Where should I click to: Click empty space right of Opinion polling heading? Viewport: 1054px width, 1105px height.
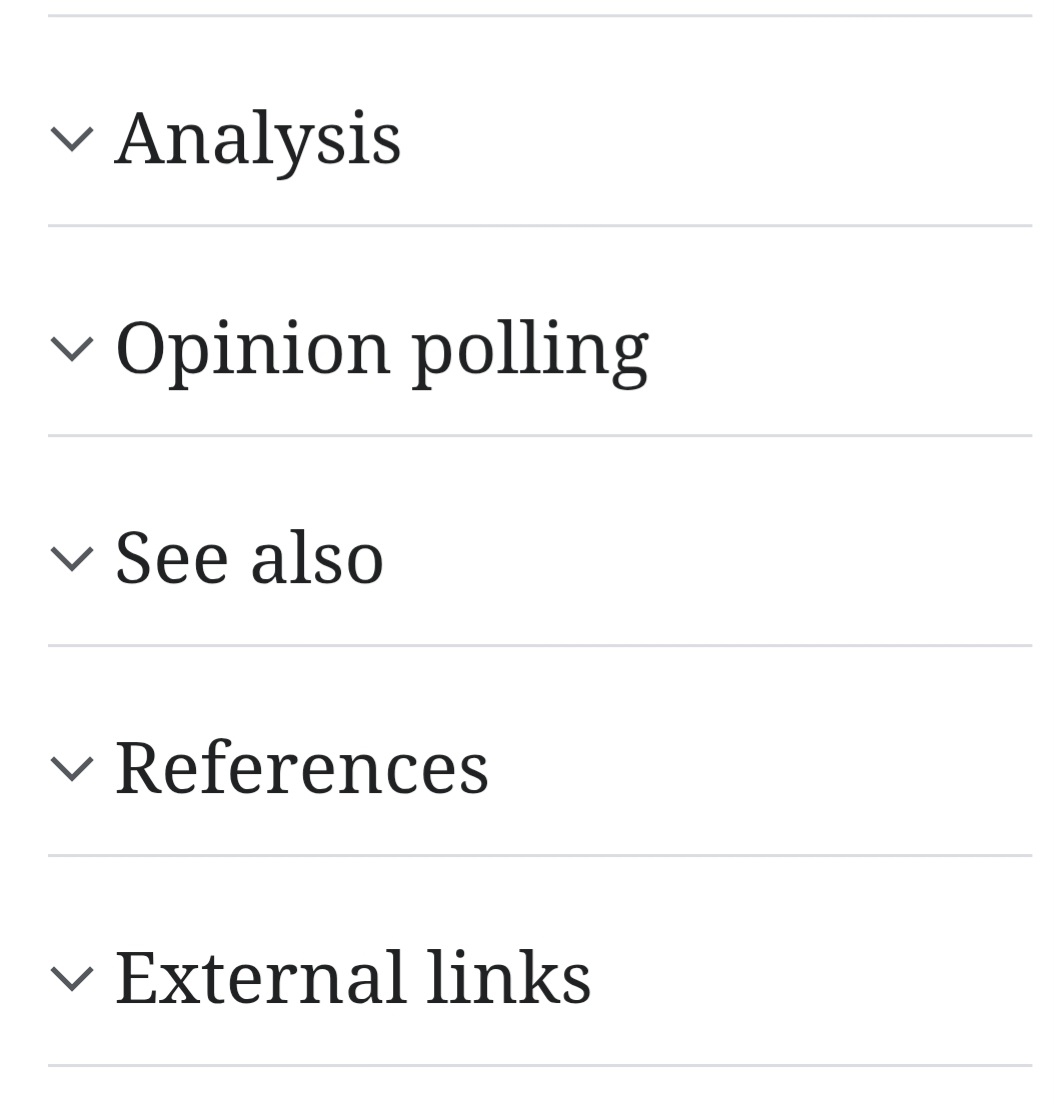click(840, 348)
